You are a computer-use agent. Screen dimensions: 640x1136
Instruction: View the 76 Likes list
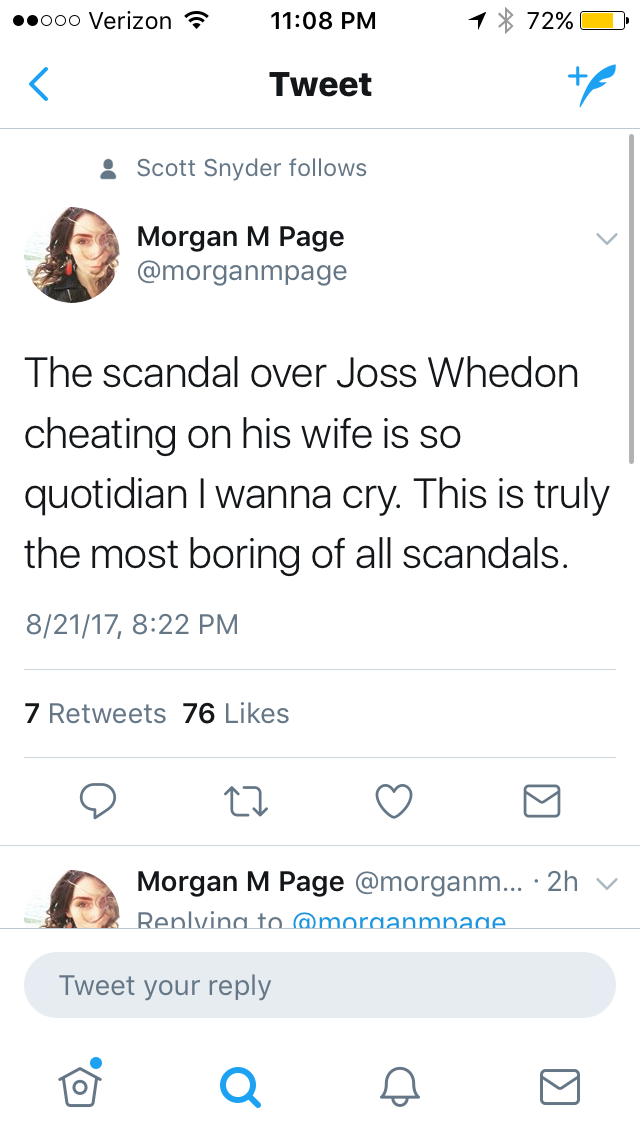(236, 714)
